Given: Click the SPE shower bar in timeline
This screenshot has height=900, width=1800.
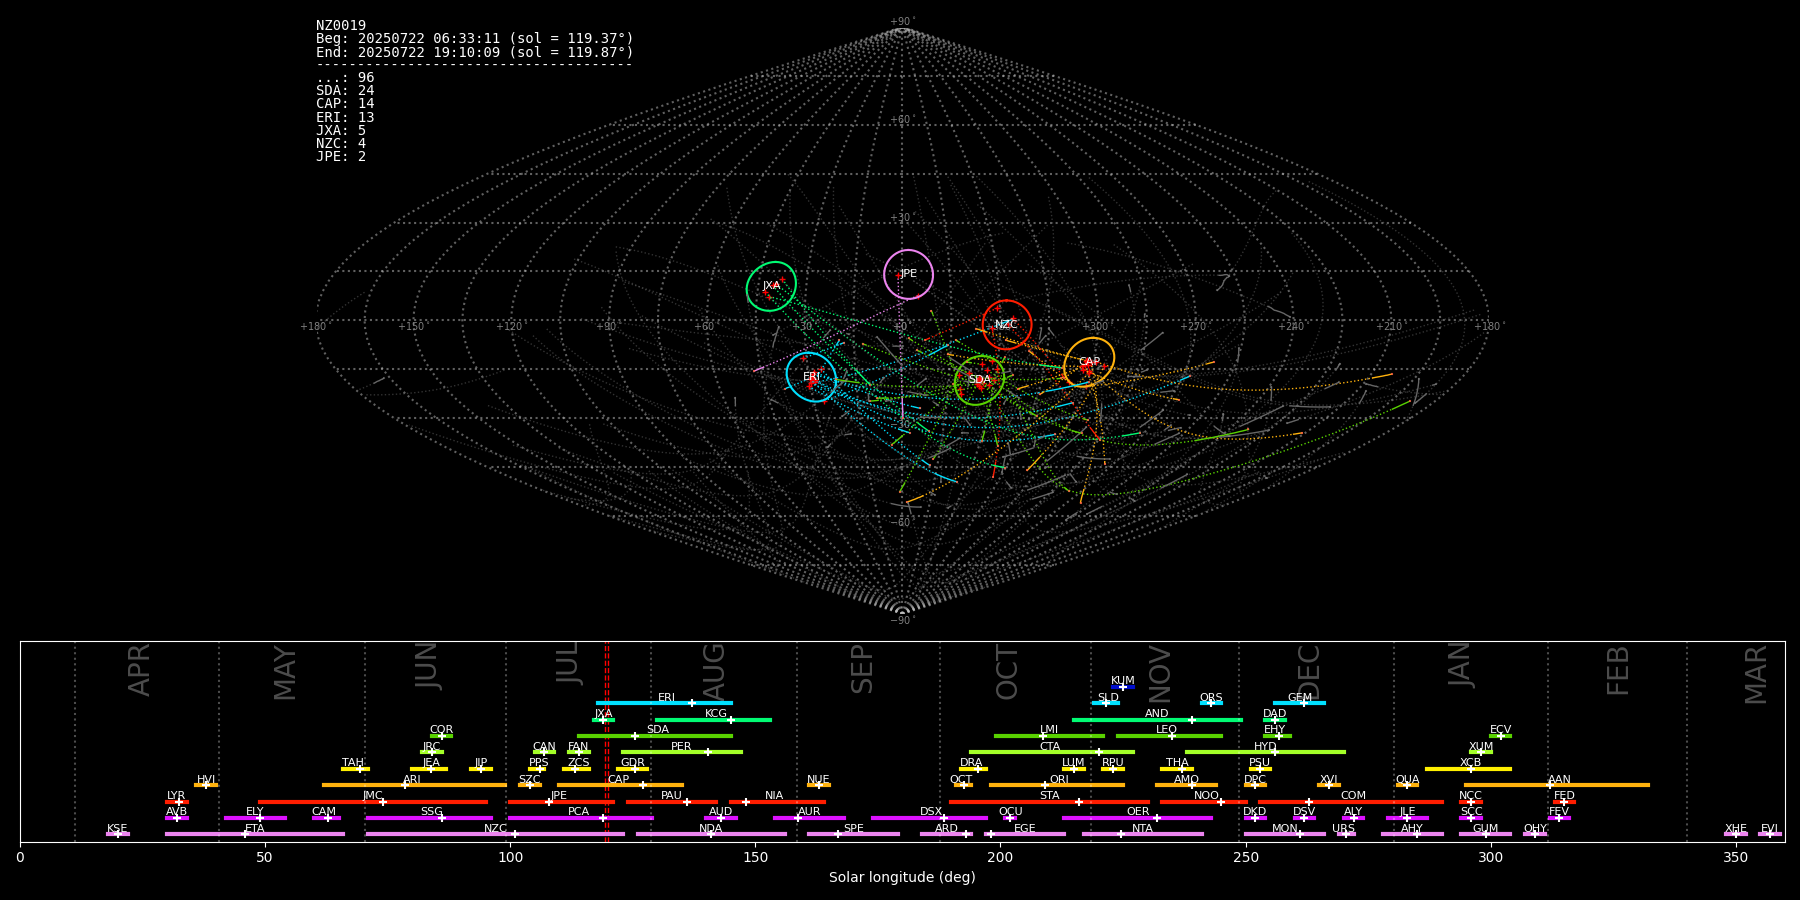Looking at the screenshot, I should coord(853,834).
